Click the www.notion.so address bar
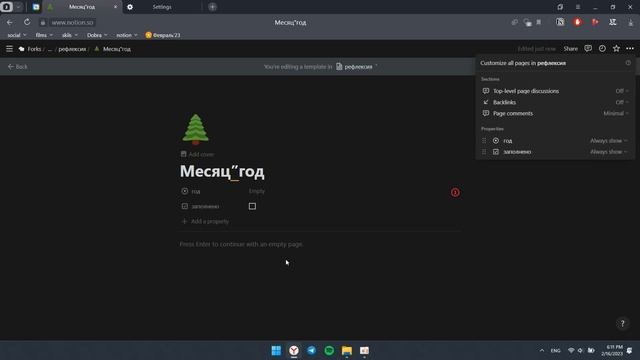This screenshot has height=360, width=640. tap(72, 22)
